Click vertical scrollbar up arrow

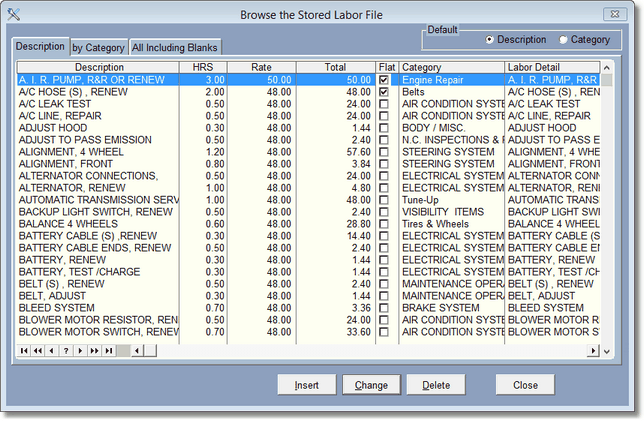(x=607, y=67)
